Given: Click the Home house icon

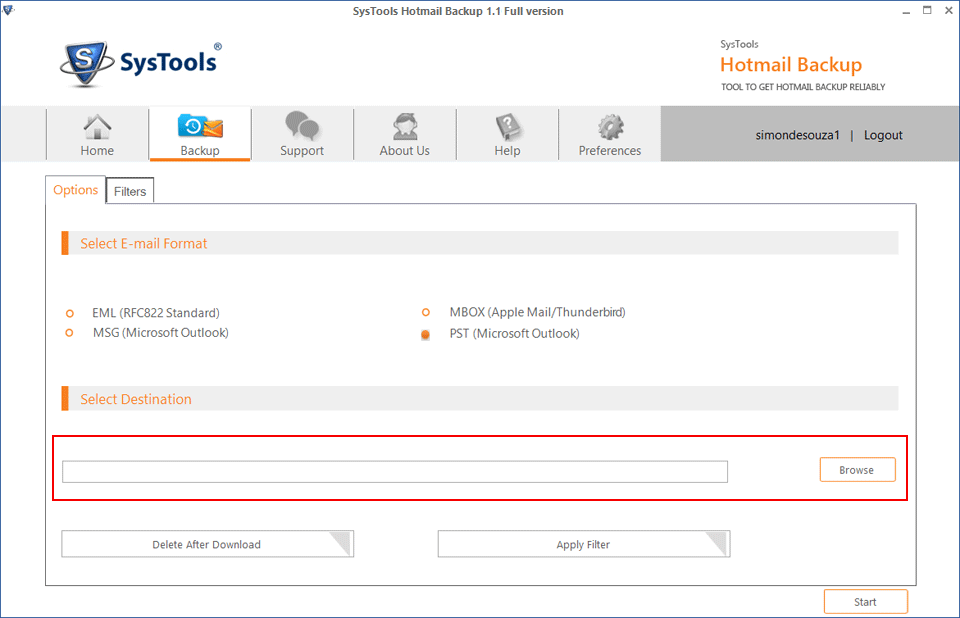Looking at the screenshot, I should (97, 127).
